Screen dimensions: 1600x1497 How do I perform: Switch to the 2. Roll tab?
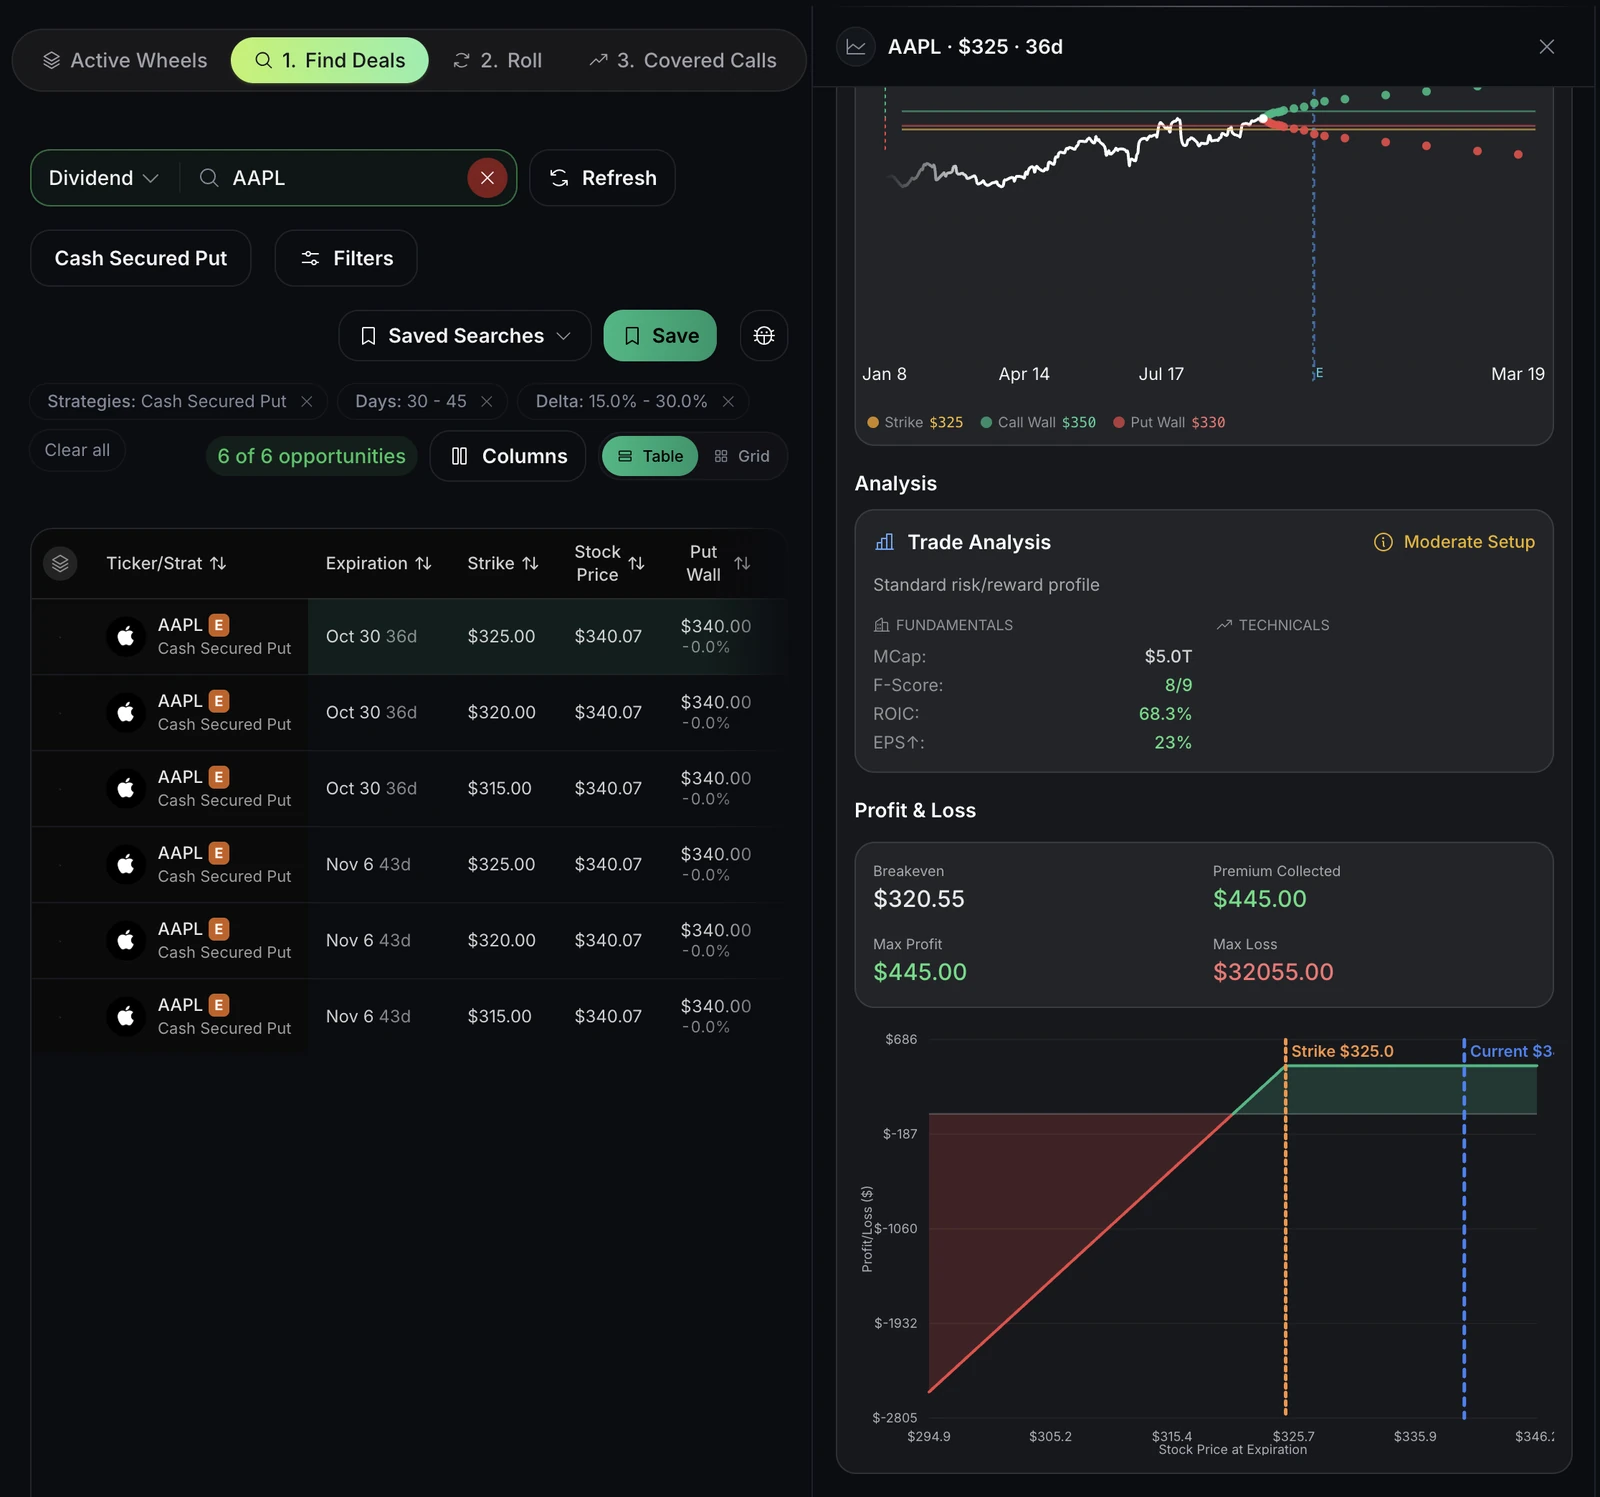point(497,60)
